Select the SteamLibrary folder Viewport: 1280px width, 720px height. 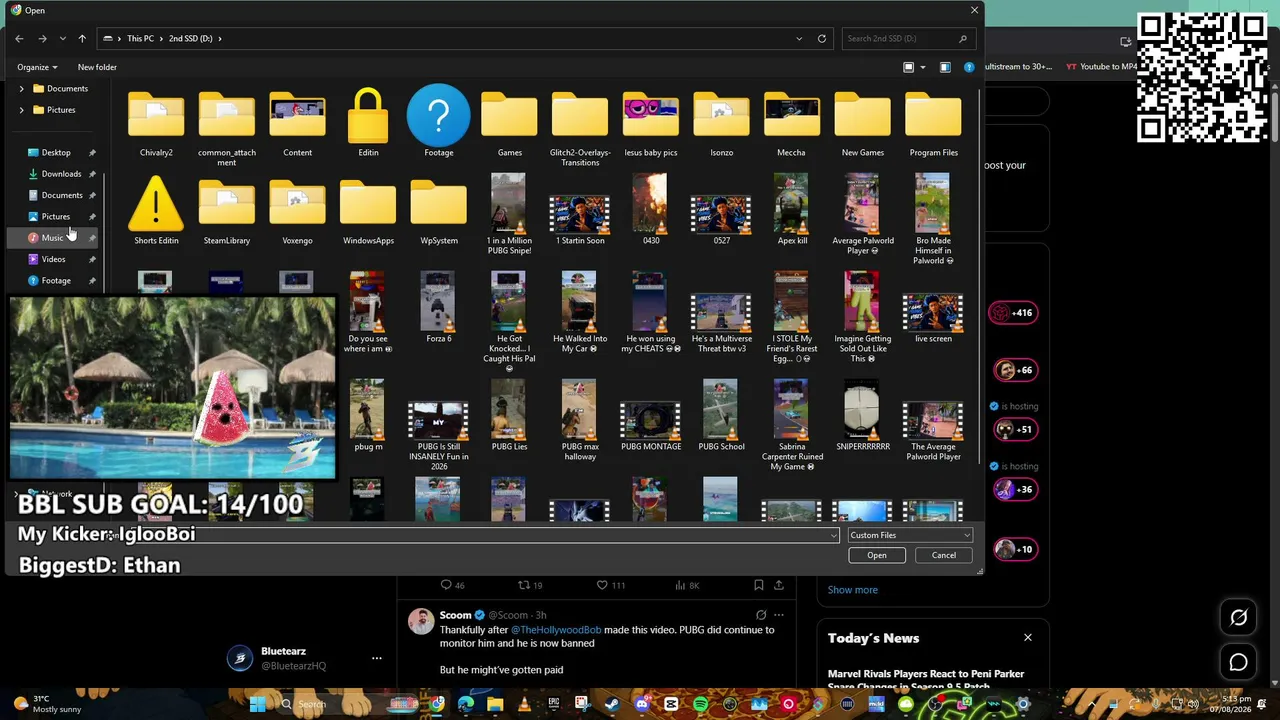[227, 211]
